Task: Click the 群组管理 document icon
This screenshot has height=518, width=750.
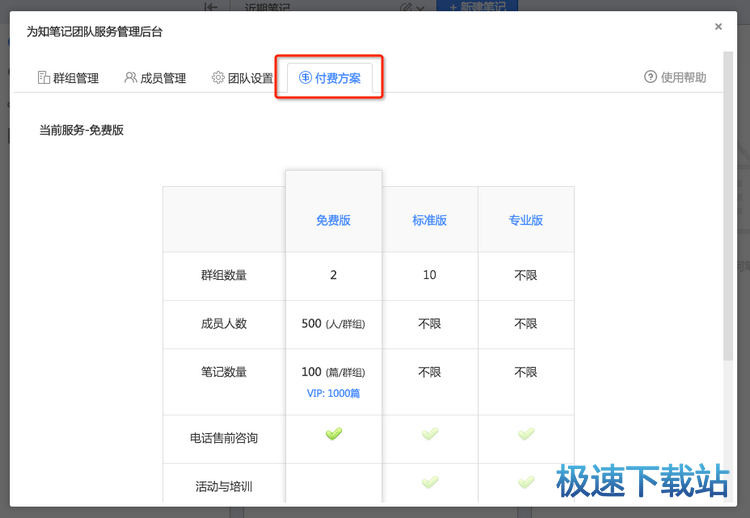Action: 44,77
